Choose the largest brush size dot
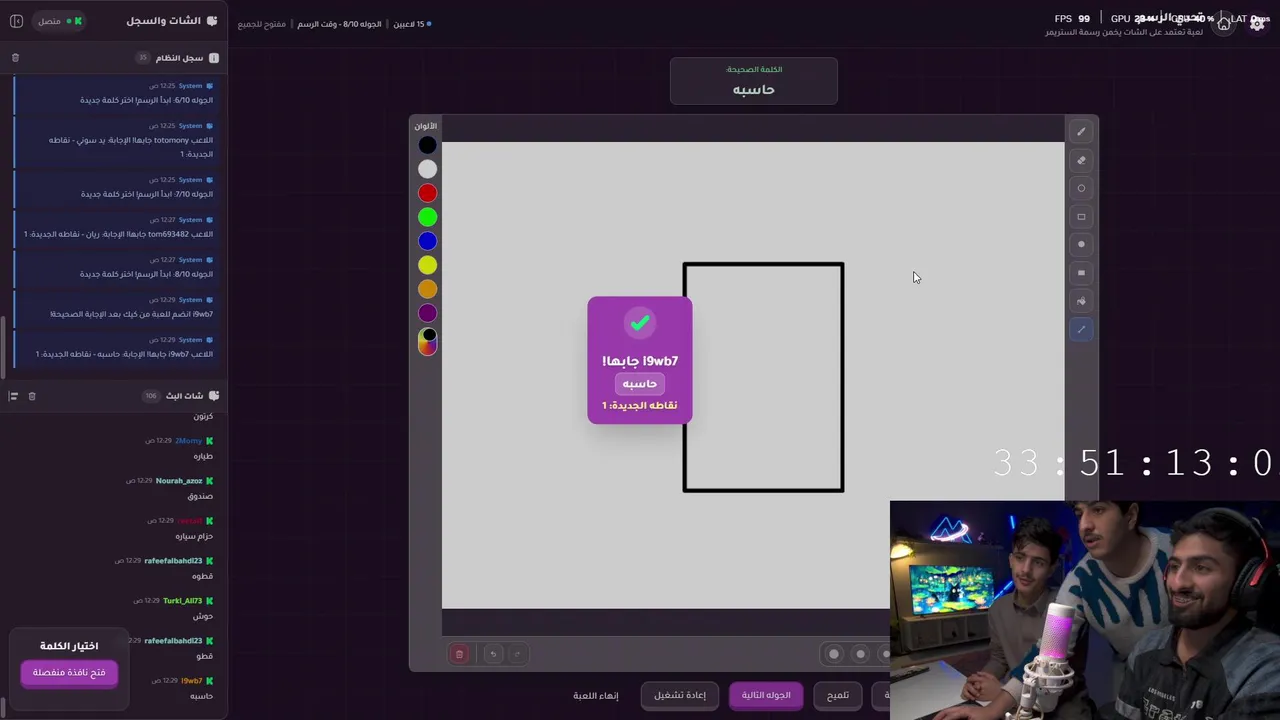The height and width of the screenshot is (720, 1280). tap(834, 654)
